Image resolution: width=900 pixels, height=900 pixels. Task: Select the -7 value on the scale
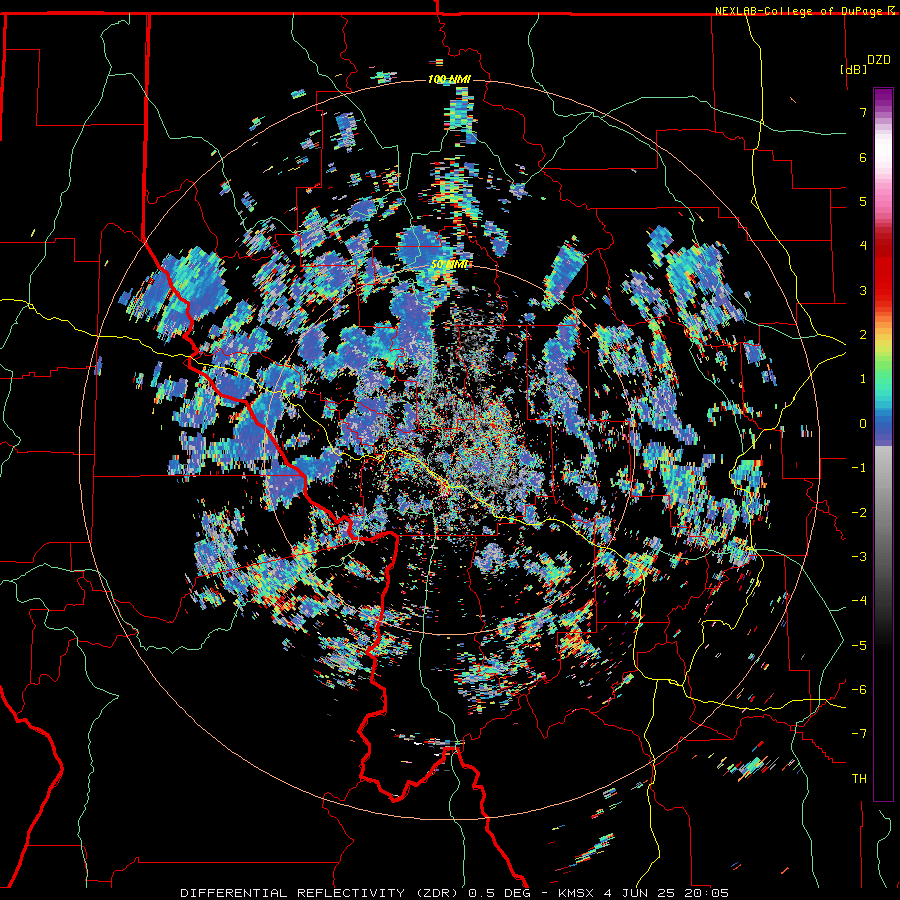point(859,734)
